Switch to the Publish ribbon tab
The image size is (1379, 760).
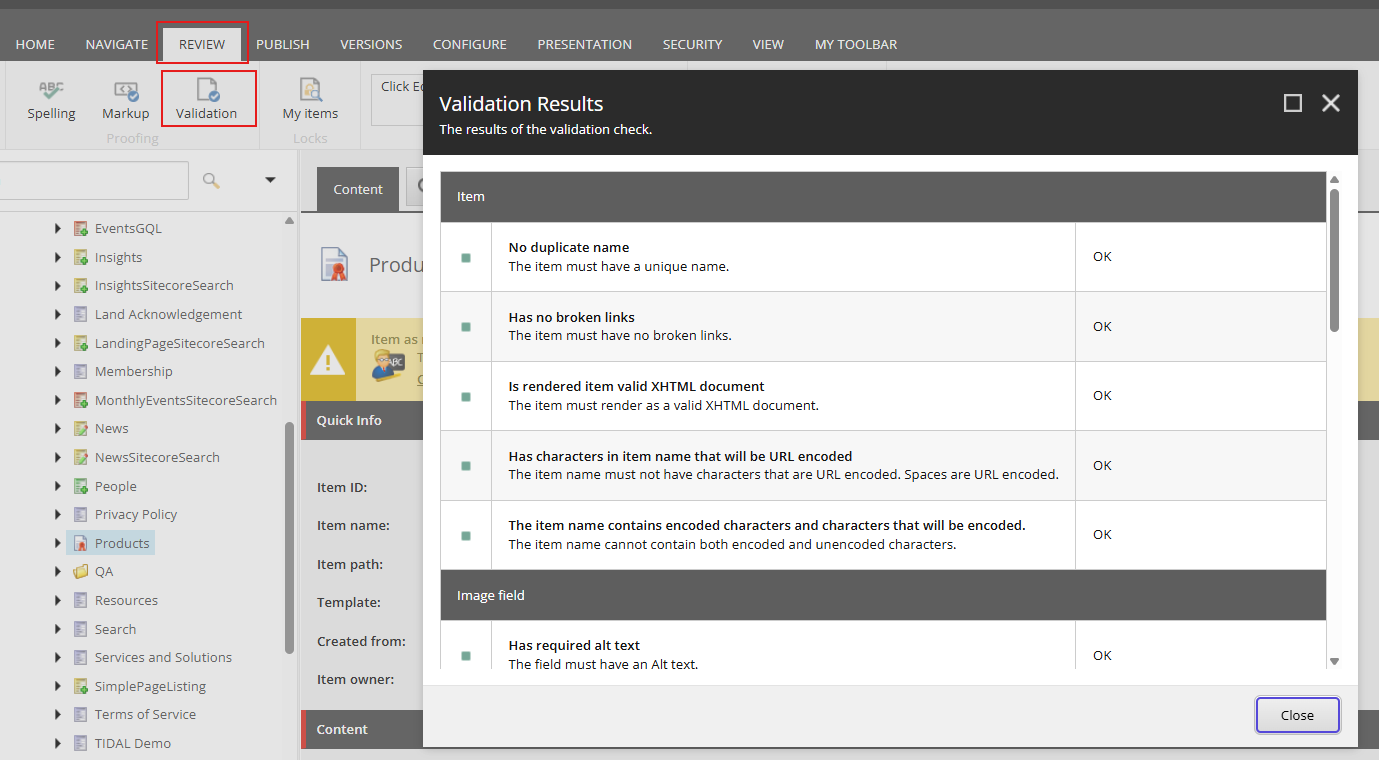283,44
